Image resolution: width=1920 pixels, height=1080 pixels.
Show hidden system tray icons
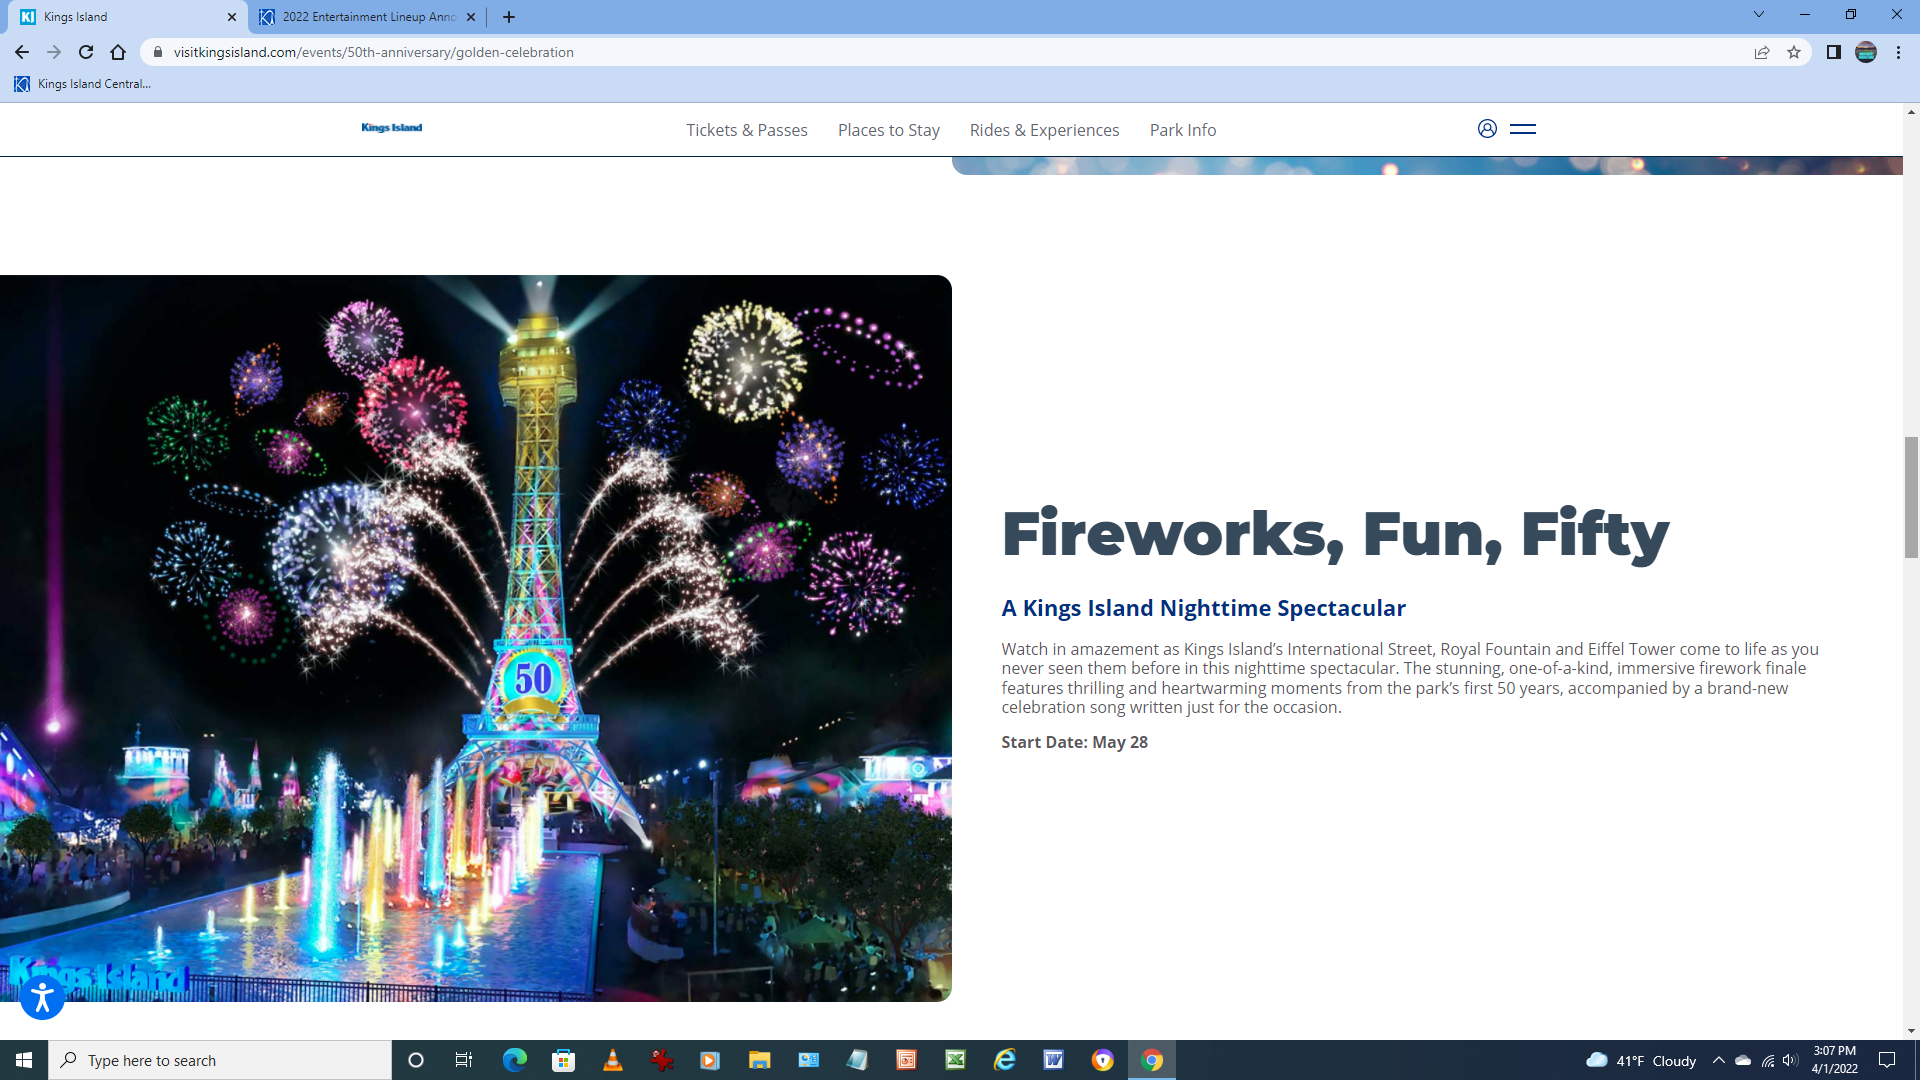pyautogui.click(x=1719, y=1060)
